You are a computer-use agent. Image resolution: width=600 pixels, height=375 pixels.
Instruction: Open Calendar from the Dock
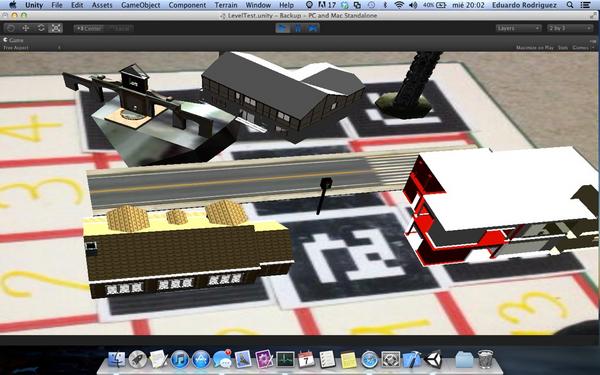(307, 360)
